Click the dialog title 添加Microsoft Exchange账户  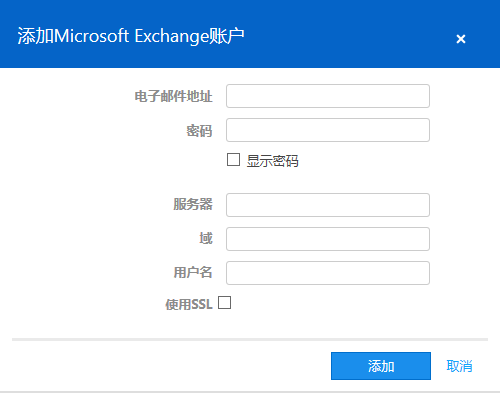[x=131, y=36]
